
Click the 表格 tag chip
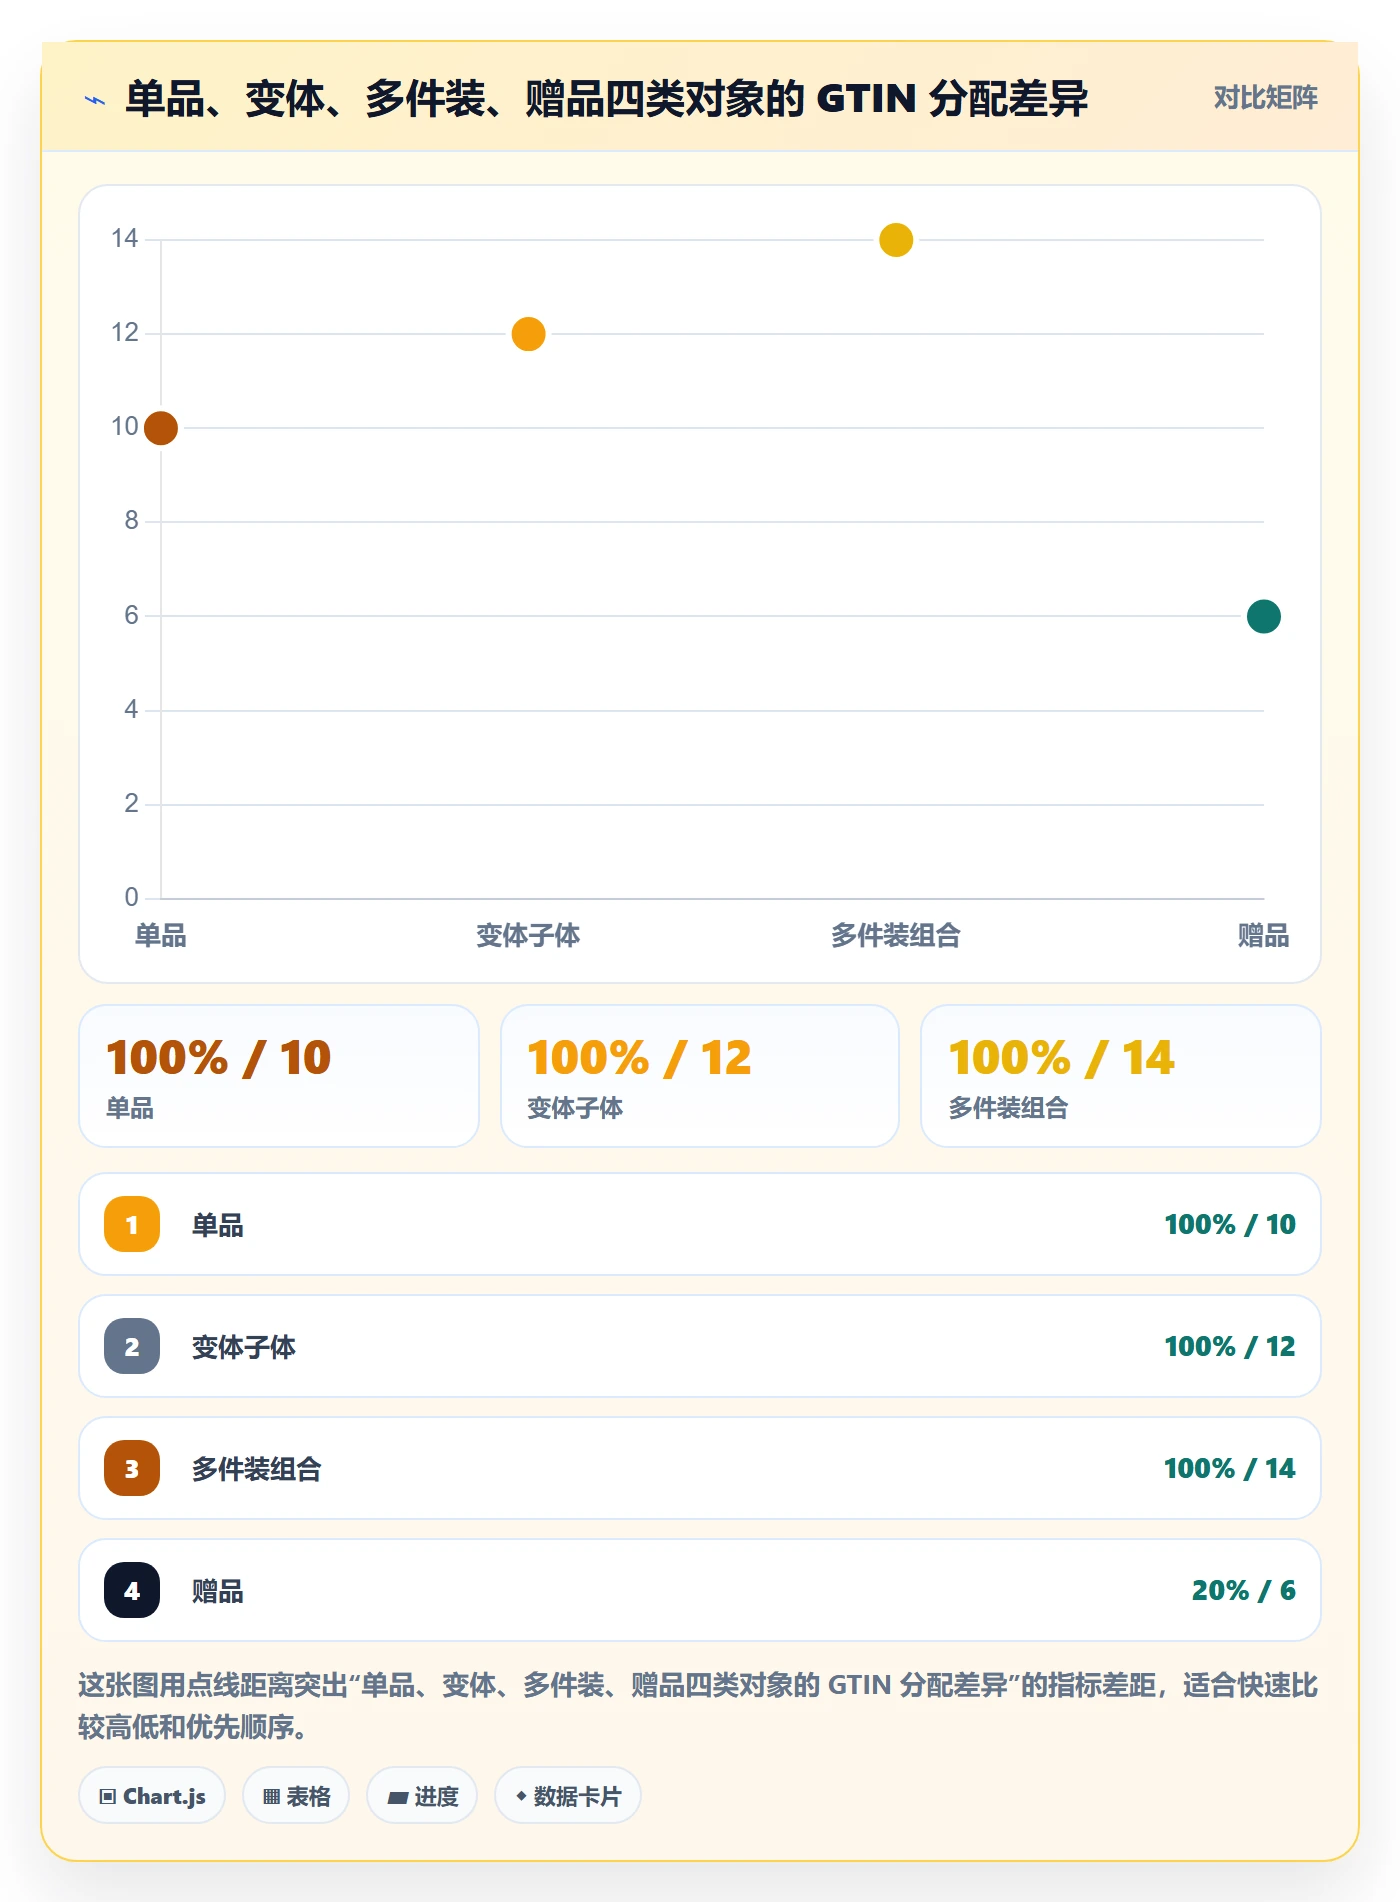click(296, 1796)
